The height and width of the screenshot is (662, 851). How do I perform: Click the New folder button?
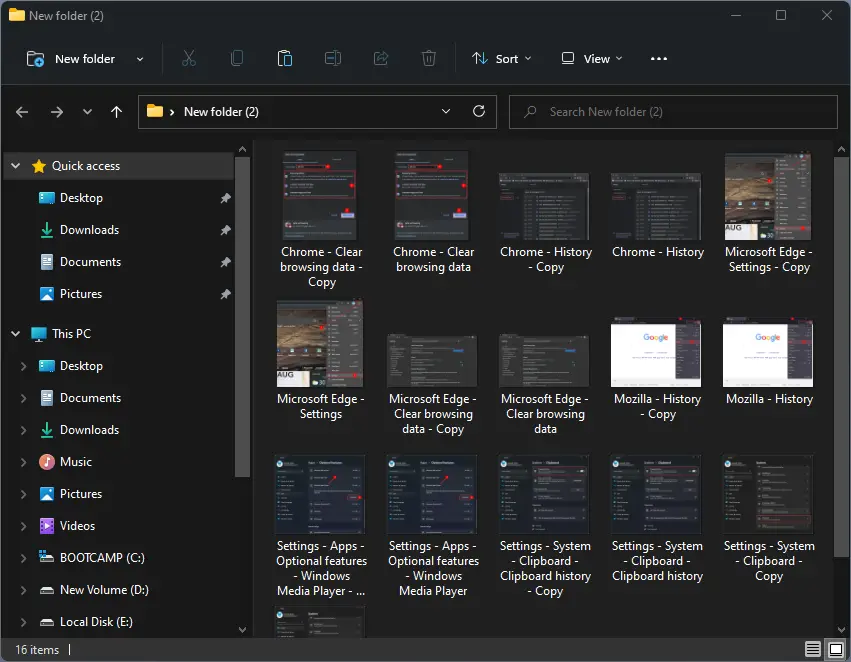point(71,59)
